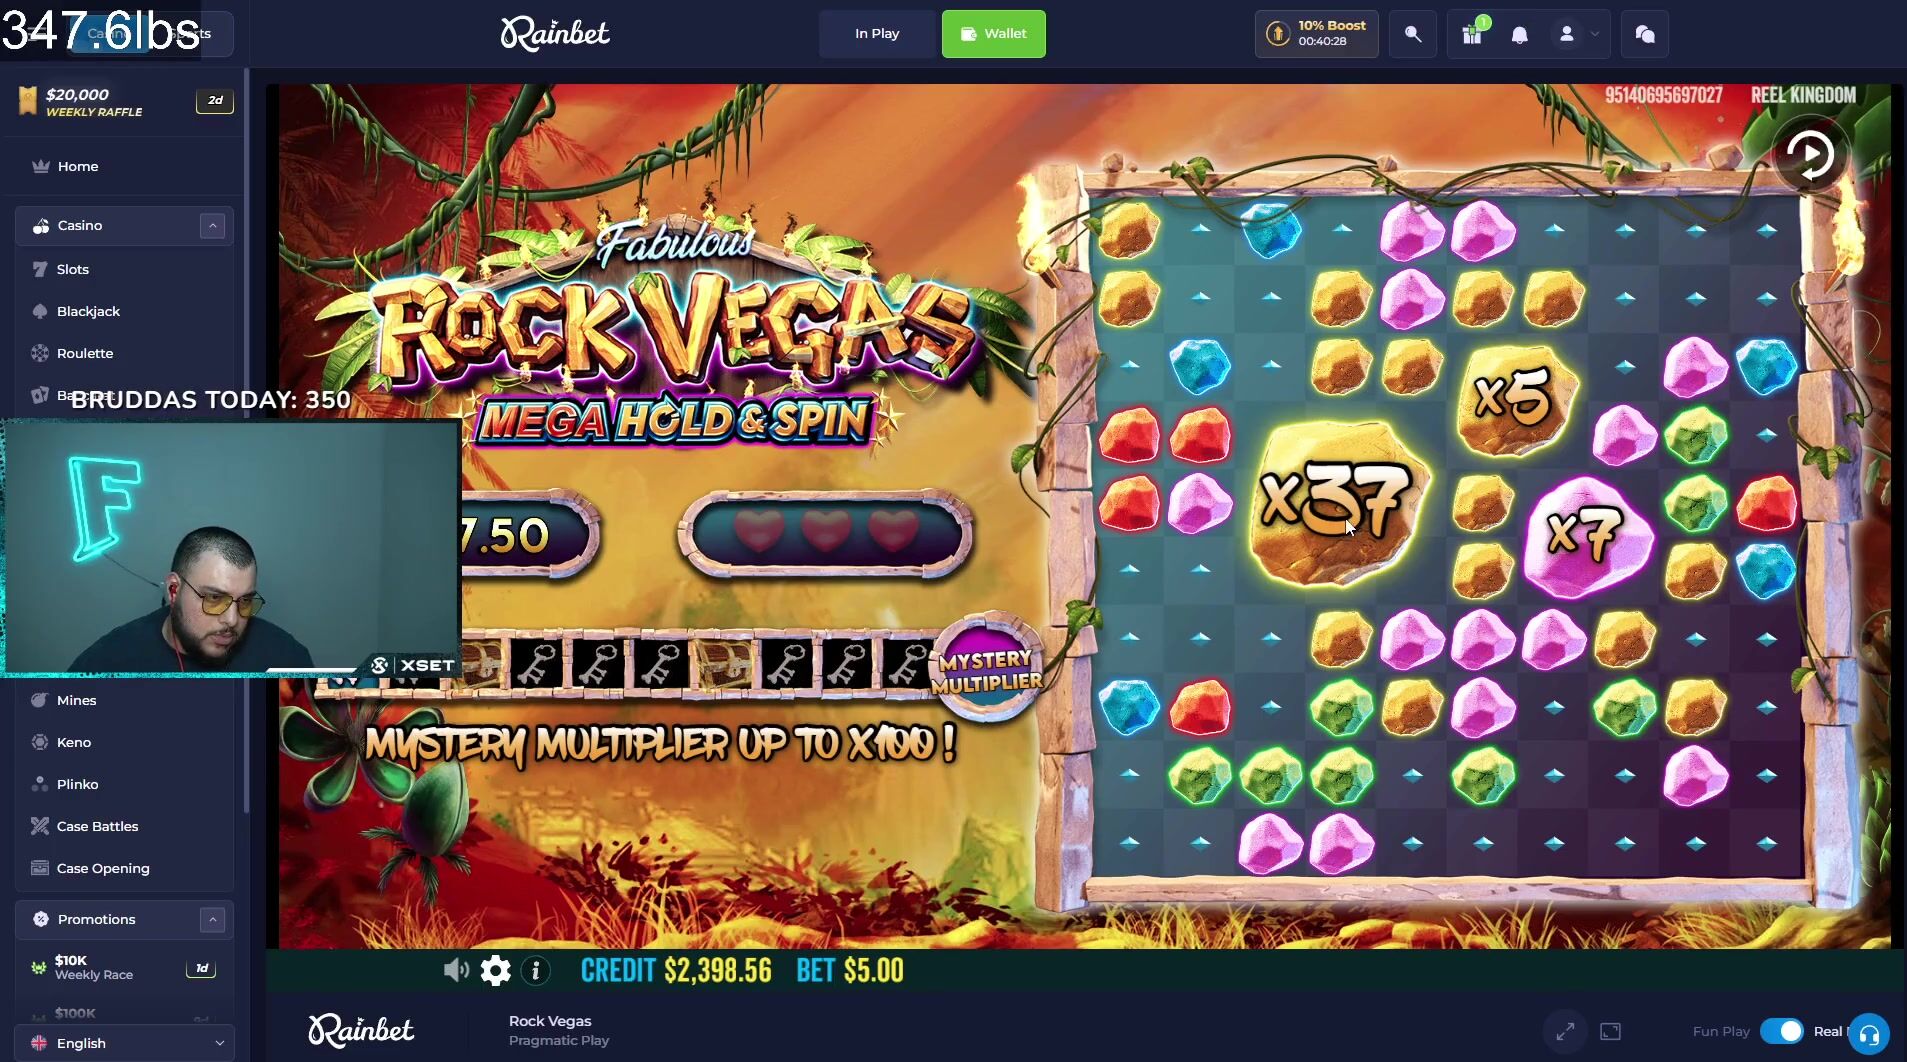
Task: Open the support headset button
Action: [1869, 1035]
